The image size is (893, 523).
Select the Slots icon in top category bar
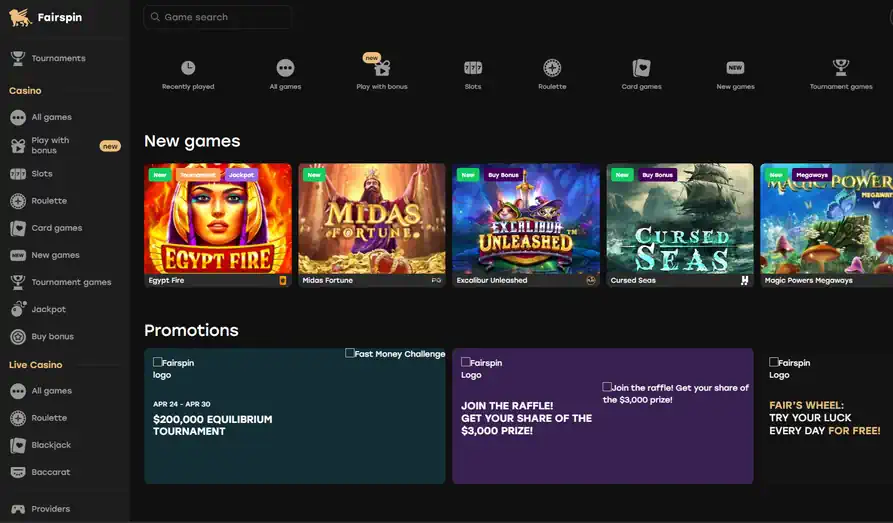pyautogui.click(x=473, y=68)
